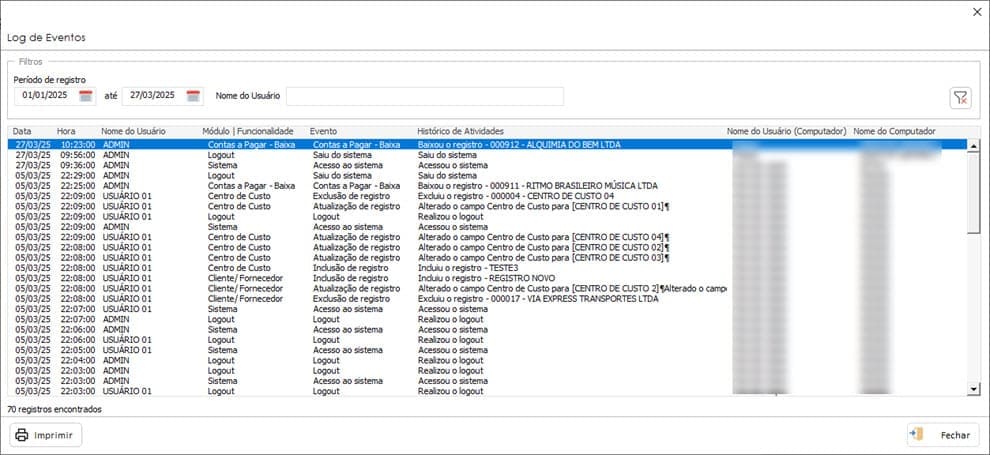Select the 22:05:00 USUÁRIO 01 Sistema row
The image size is (990, 455).
487,350
